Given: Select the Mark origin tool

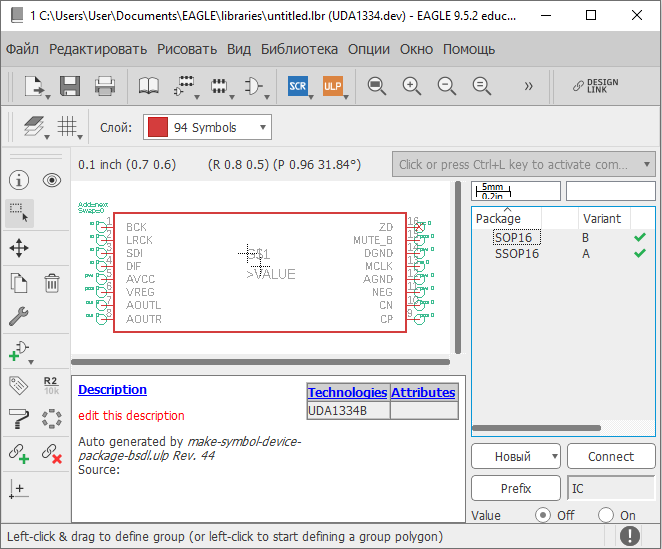Looking at the screenshot, I should [19, 489].
